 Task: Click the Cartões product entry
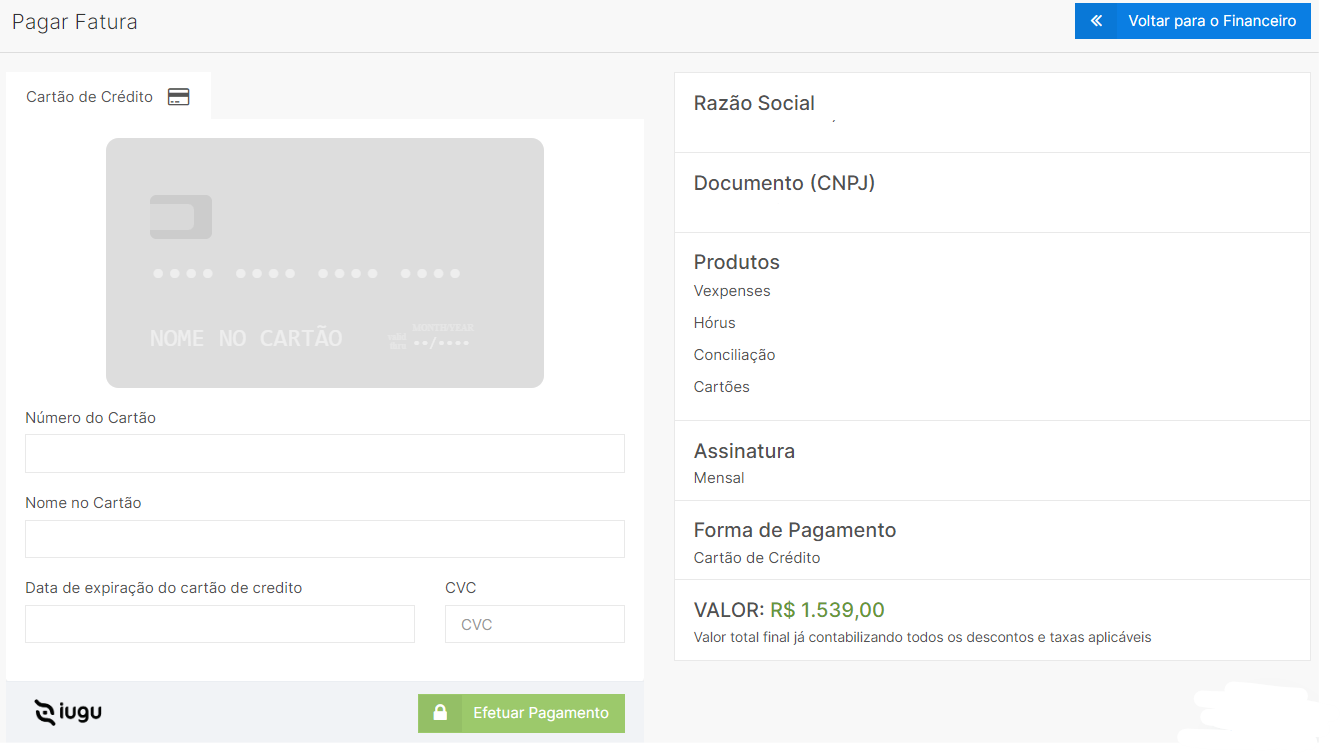pos(722,387)
